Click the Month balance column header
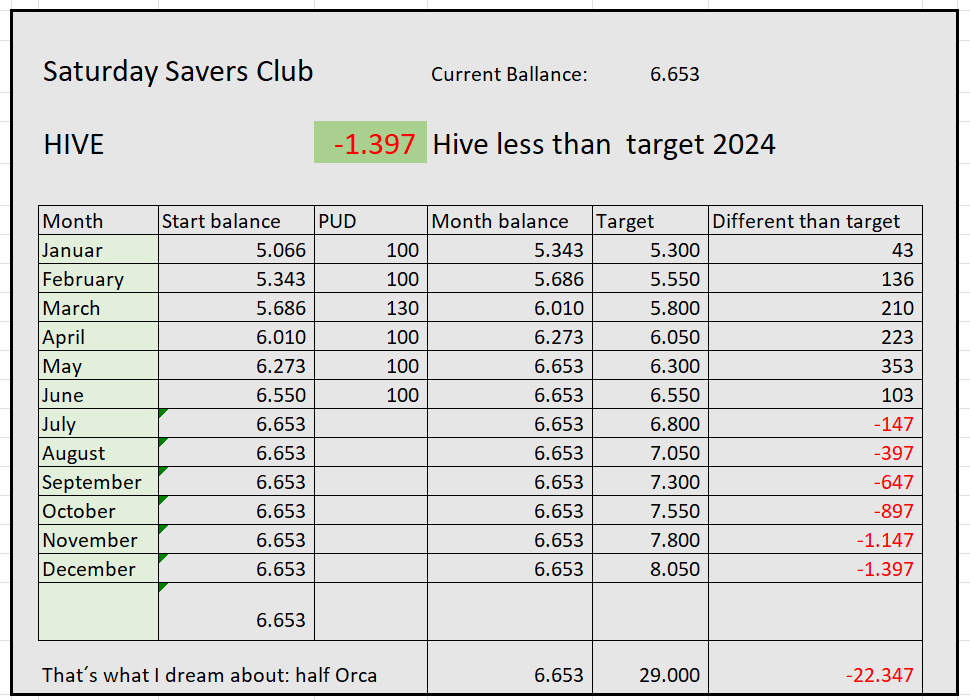The height and width of the screenshot is (700, 970). (510, 221)
